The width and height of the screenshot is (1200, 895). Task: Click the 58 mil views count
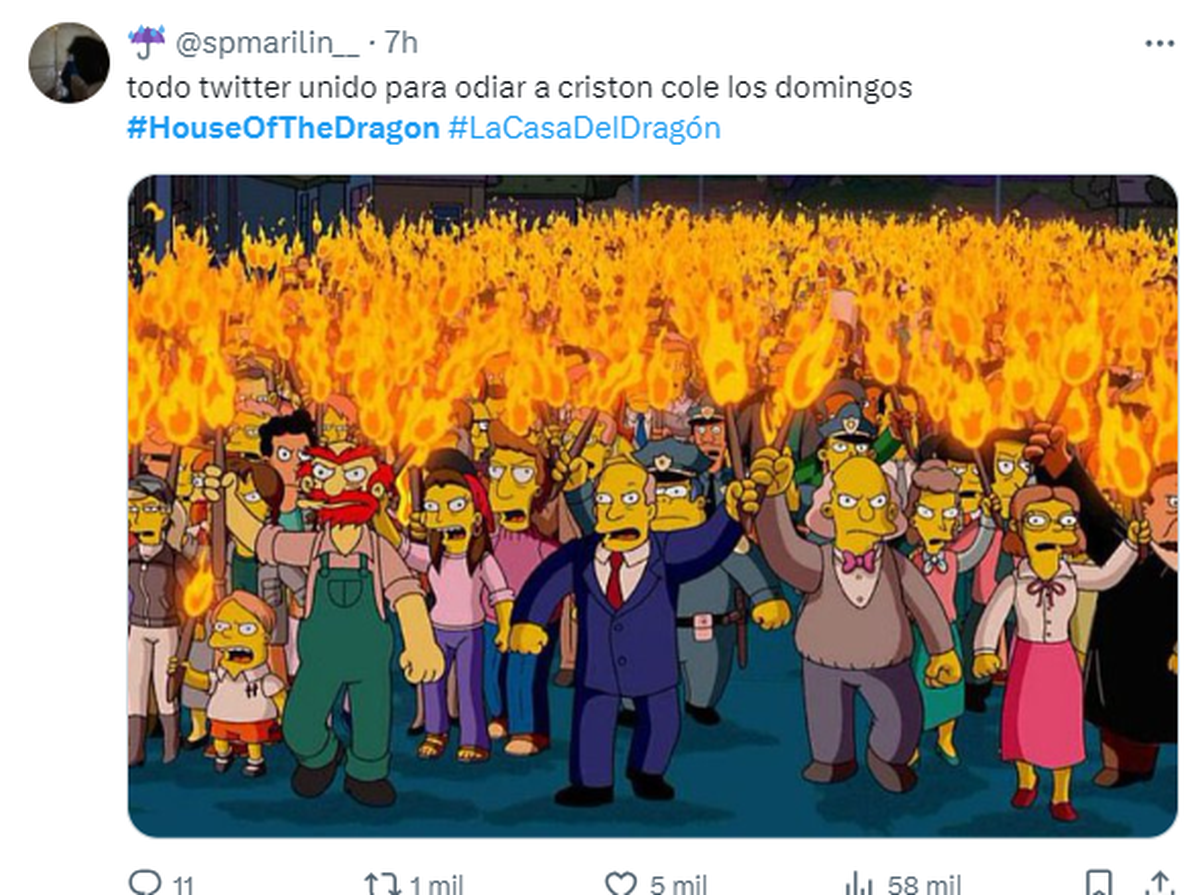point(924,885)
